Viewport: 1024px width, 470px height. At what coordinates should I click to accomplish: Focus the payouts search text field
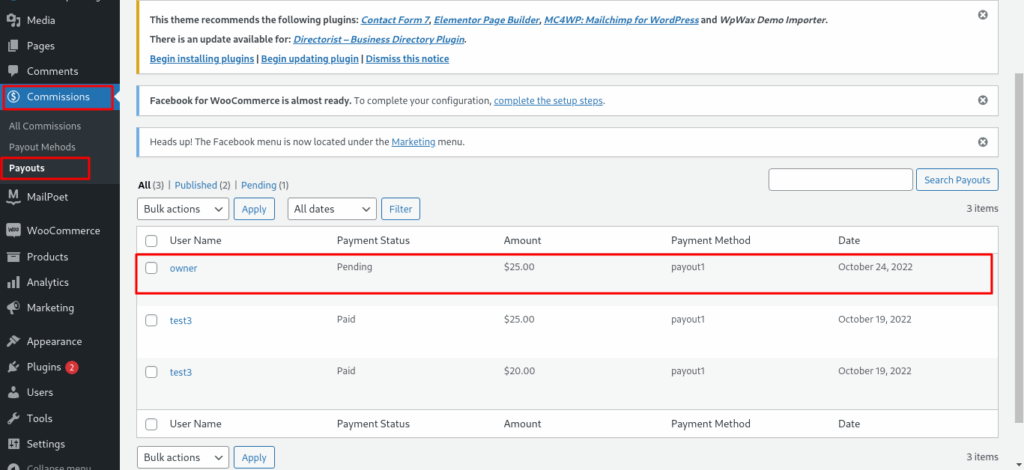tap(840, 180)
